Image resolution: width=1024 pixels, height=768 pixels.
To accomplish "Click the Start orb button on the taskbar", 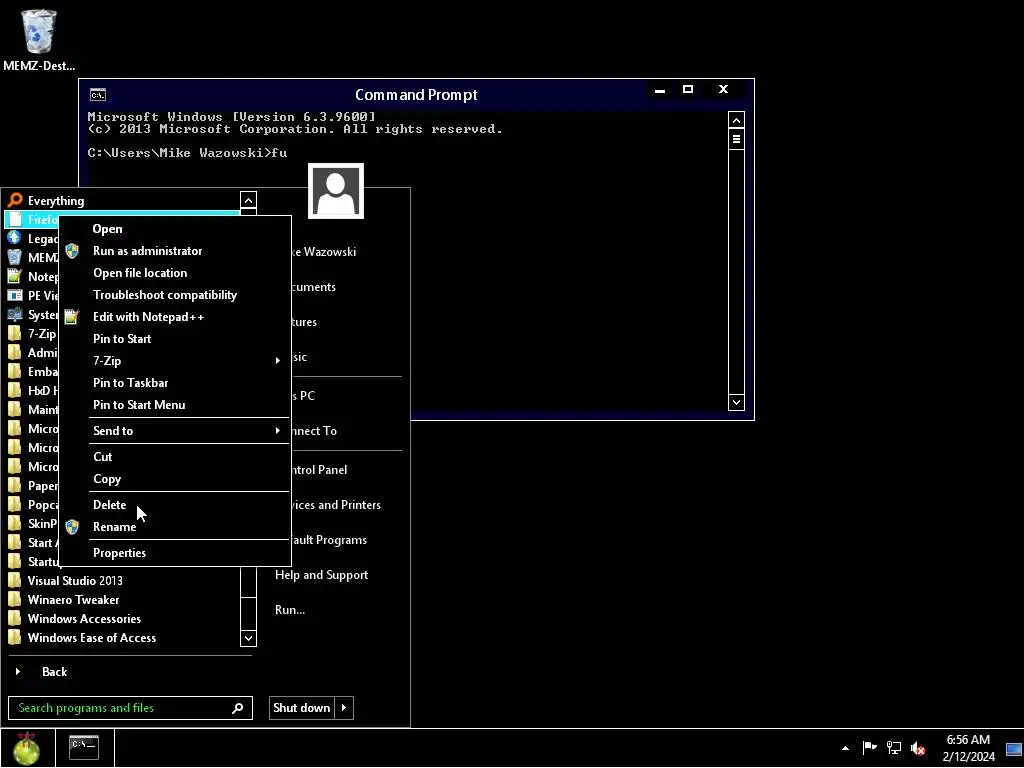I will click(26, 748).
